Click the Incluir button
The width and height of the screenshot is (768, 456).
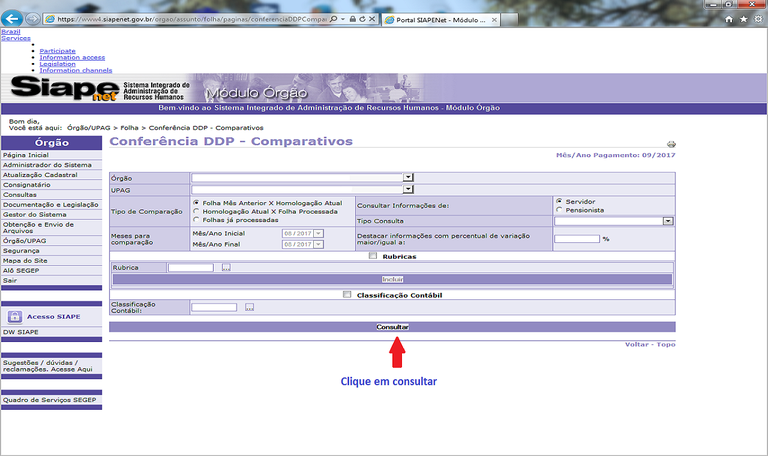(392, 279)
